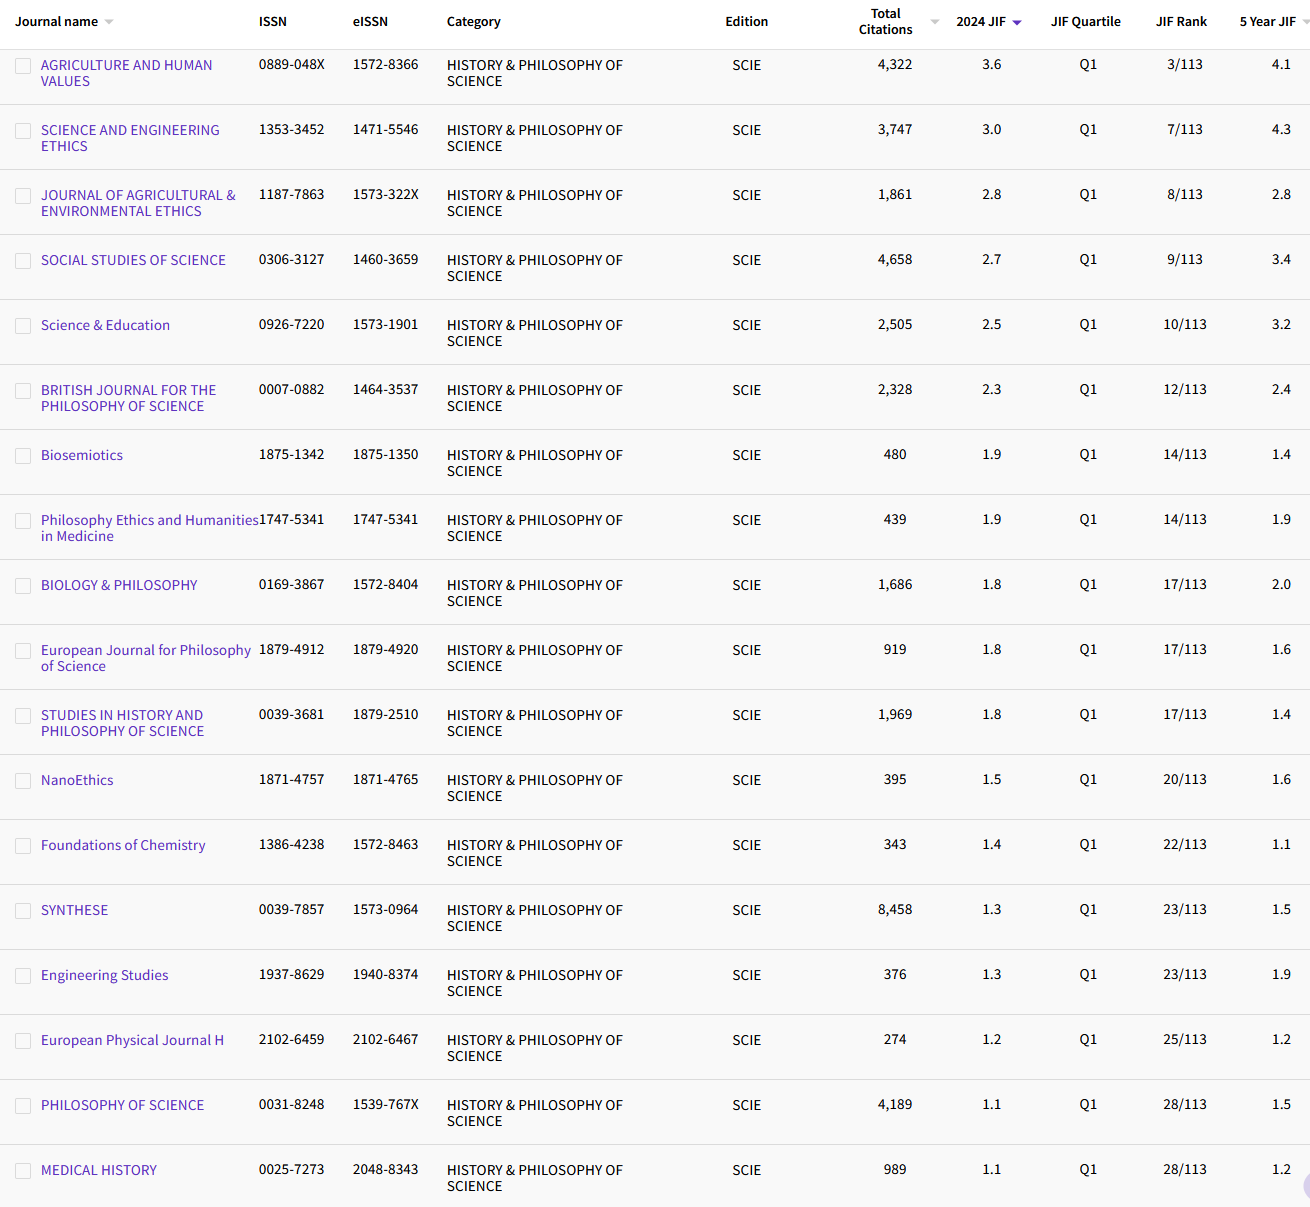Open the Journal name sort dropdown arrow
1310x1207 pixels.
[109, 21]
